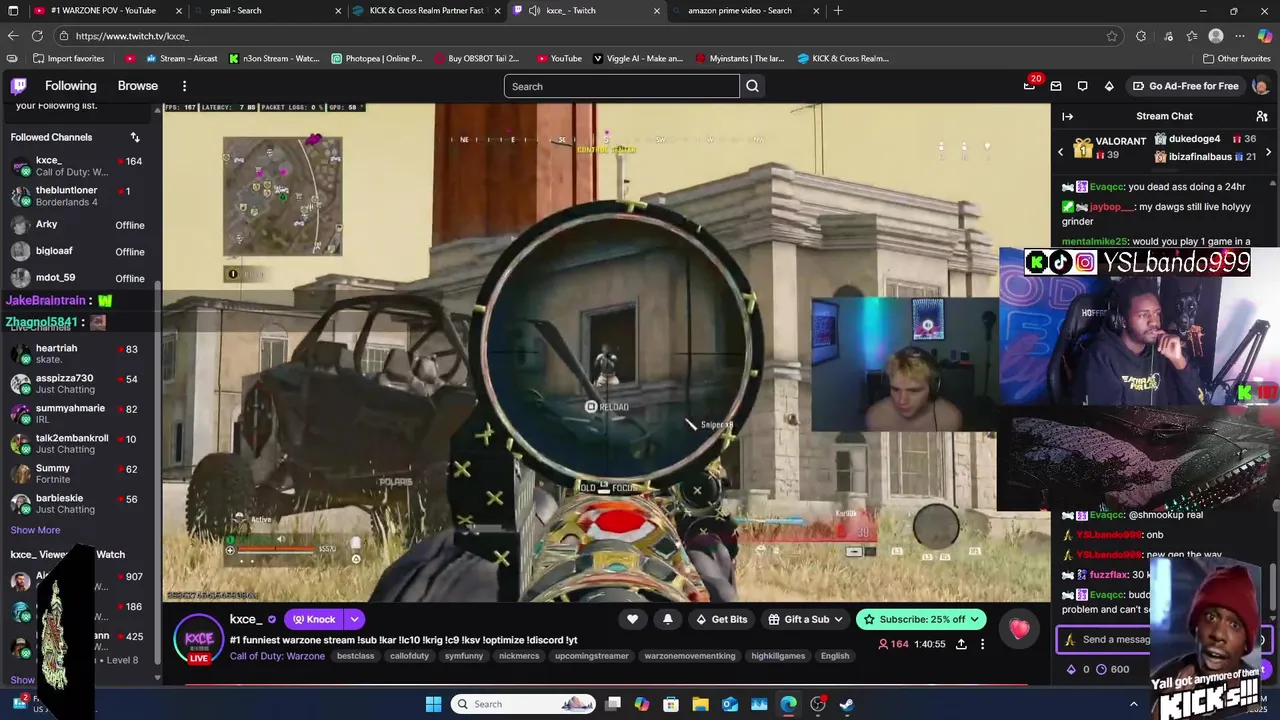
Task: Click the upcomingstreamer tag
Action: point(591,656)
